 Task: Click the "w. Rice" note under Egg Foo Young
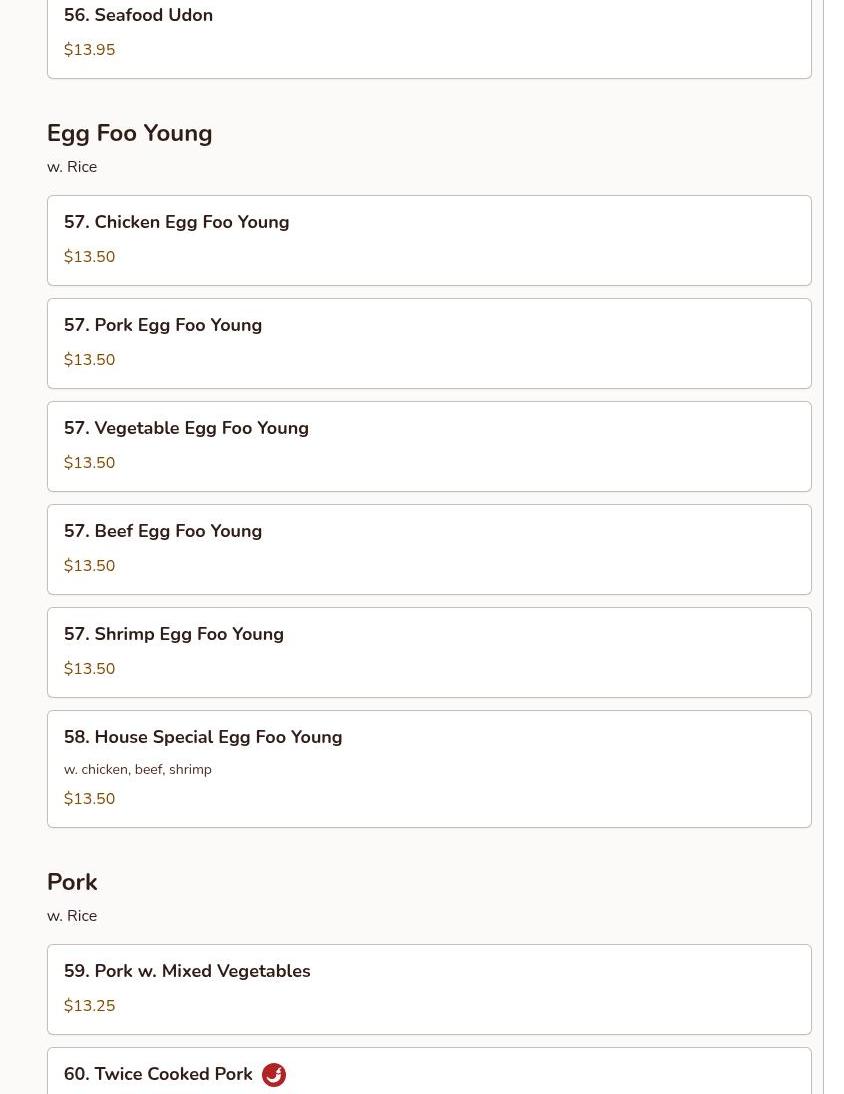(x=72, y=167)
